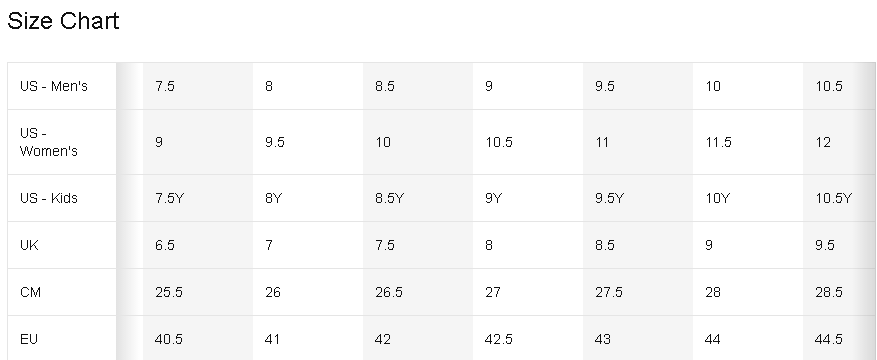
Task: Select EU size 40.5 cell
Action: pyautogui.click(x=198, y=339)
